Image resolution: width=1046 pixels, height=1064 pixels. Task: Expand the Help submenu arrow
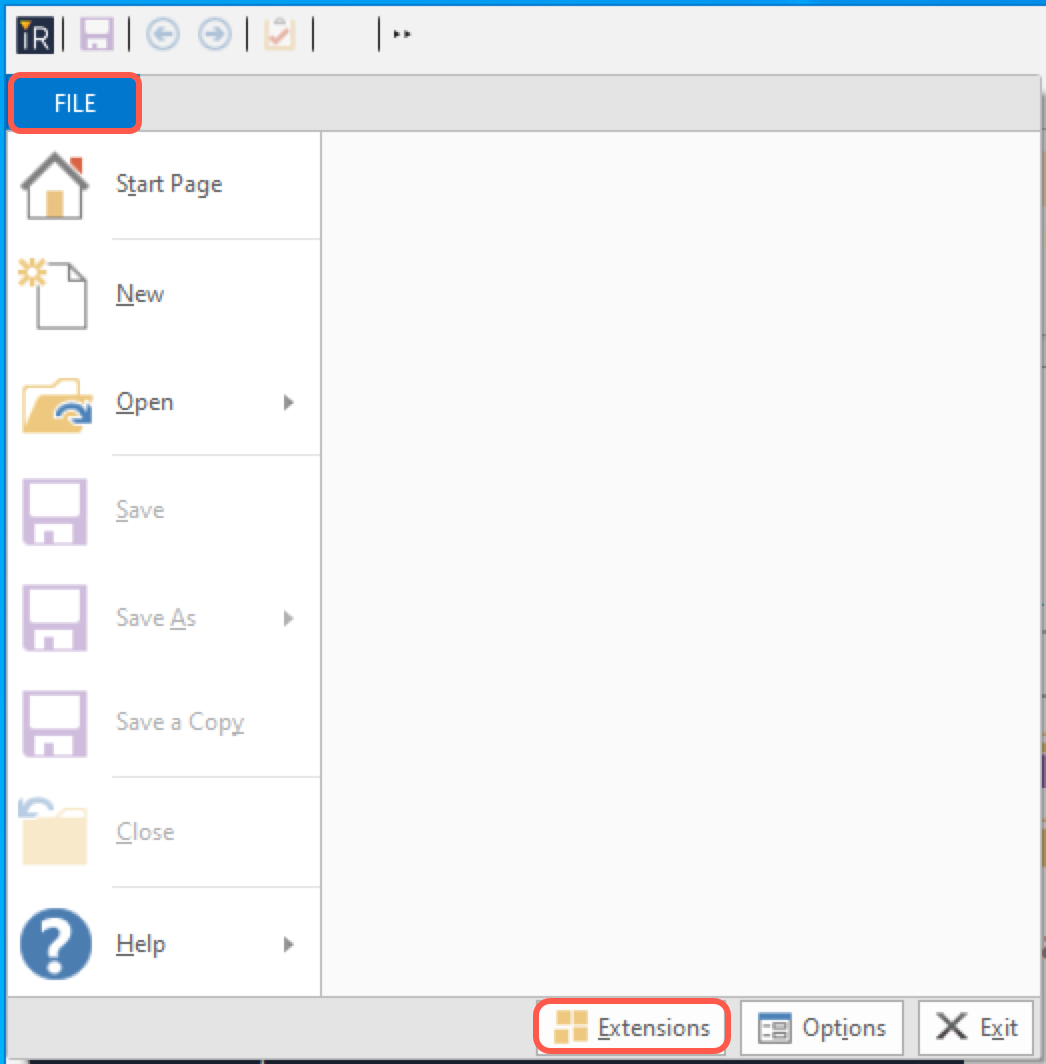click(x=288, y=943)
